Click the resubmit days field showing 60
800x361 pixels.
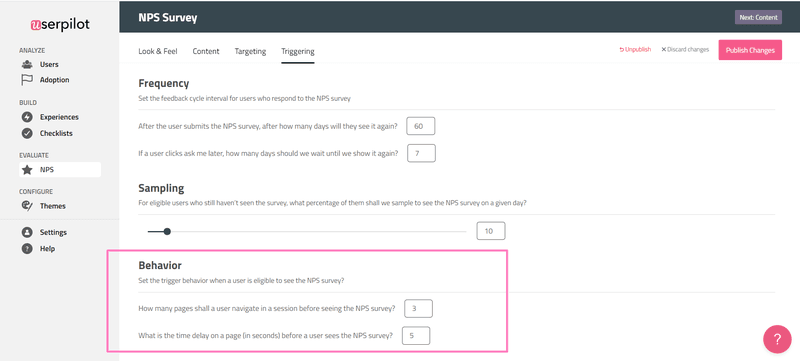pyautogui.click(x=421, y=126)
